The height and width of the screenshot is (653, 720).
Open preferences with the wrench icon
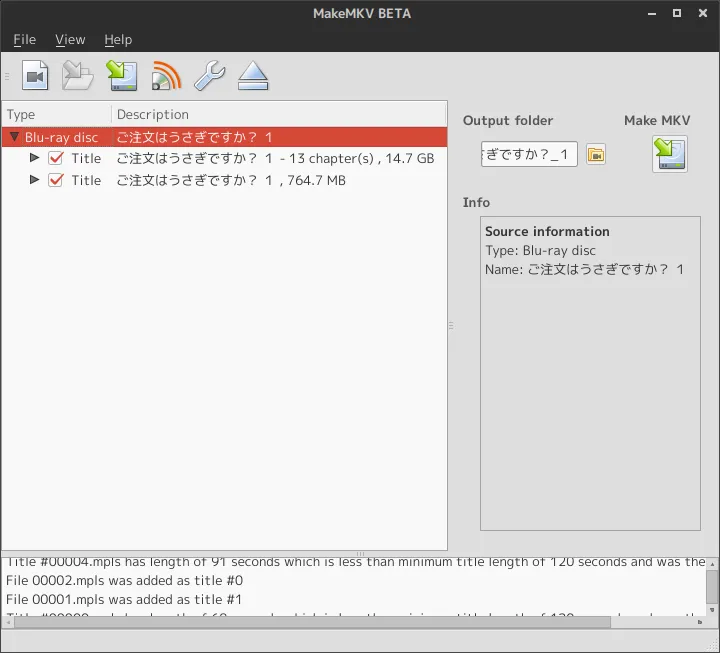[209, 76]
